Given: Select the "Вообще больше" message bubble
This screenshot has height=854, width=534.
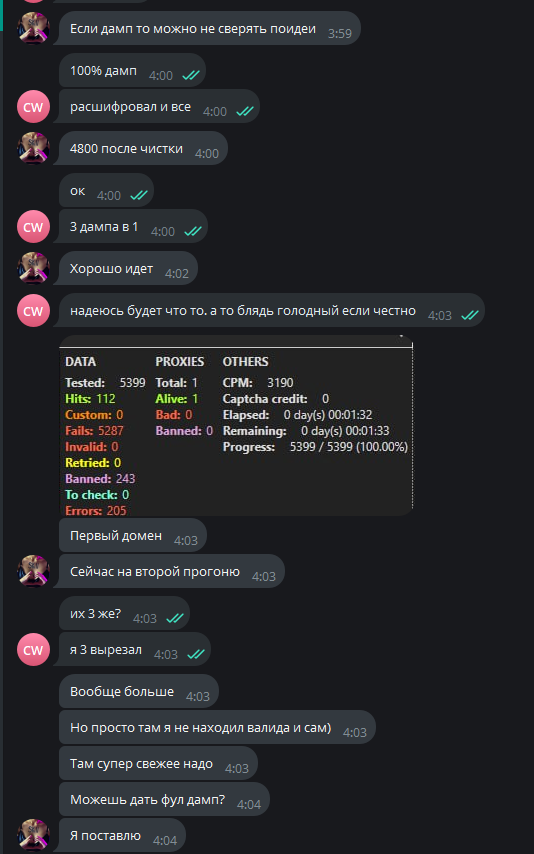Looking at the screenshot, I should tap(138, 691).
